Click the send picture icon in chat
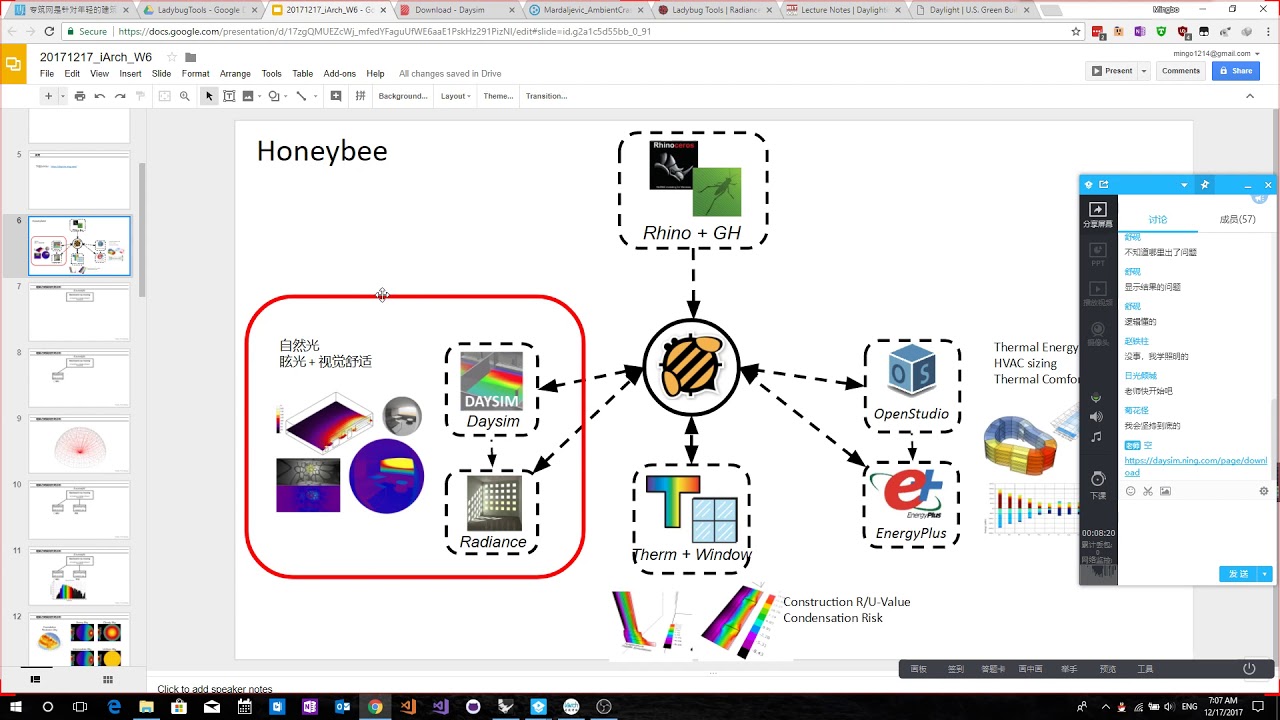The width and height of the screenshot is (1280, 720). (1165, 491)
